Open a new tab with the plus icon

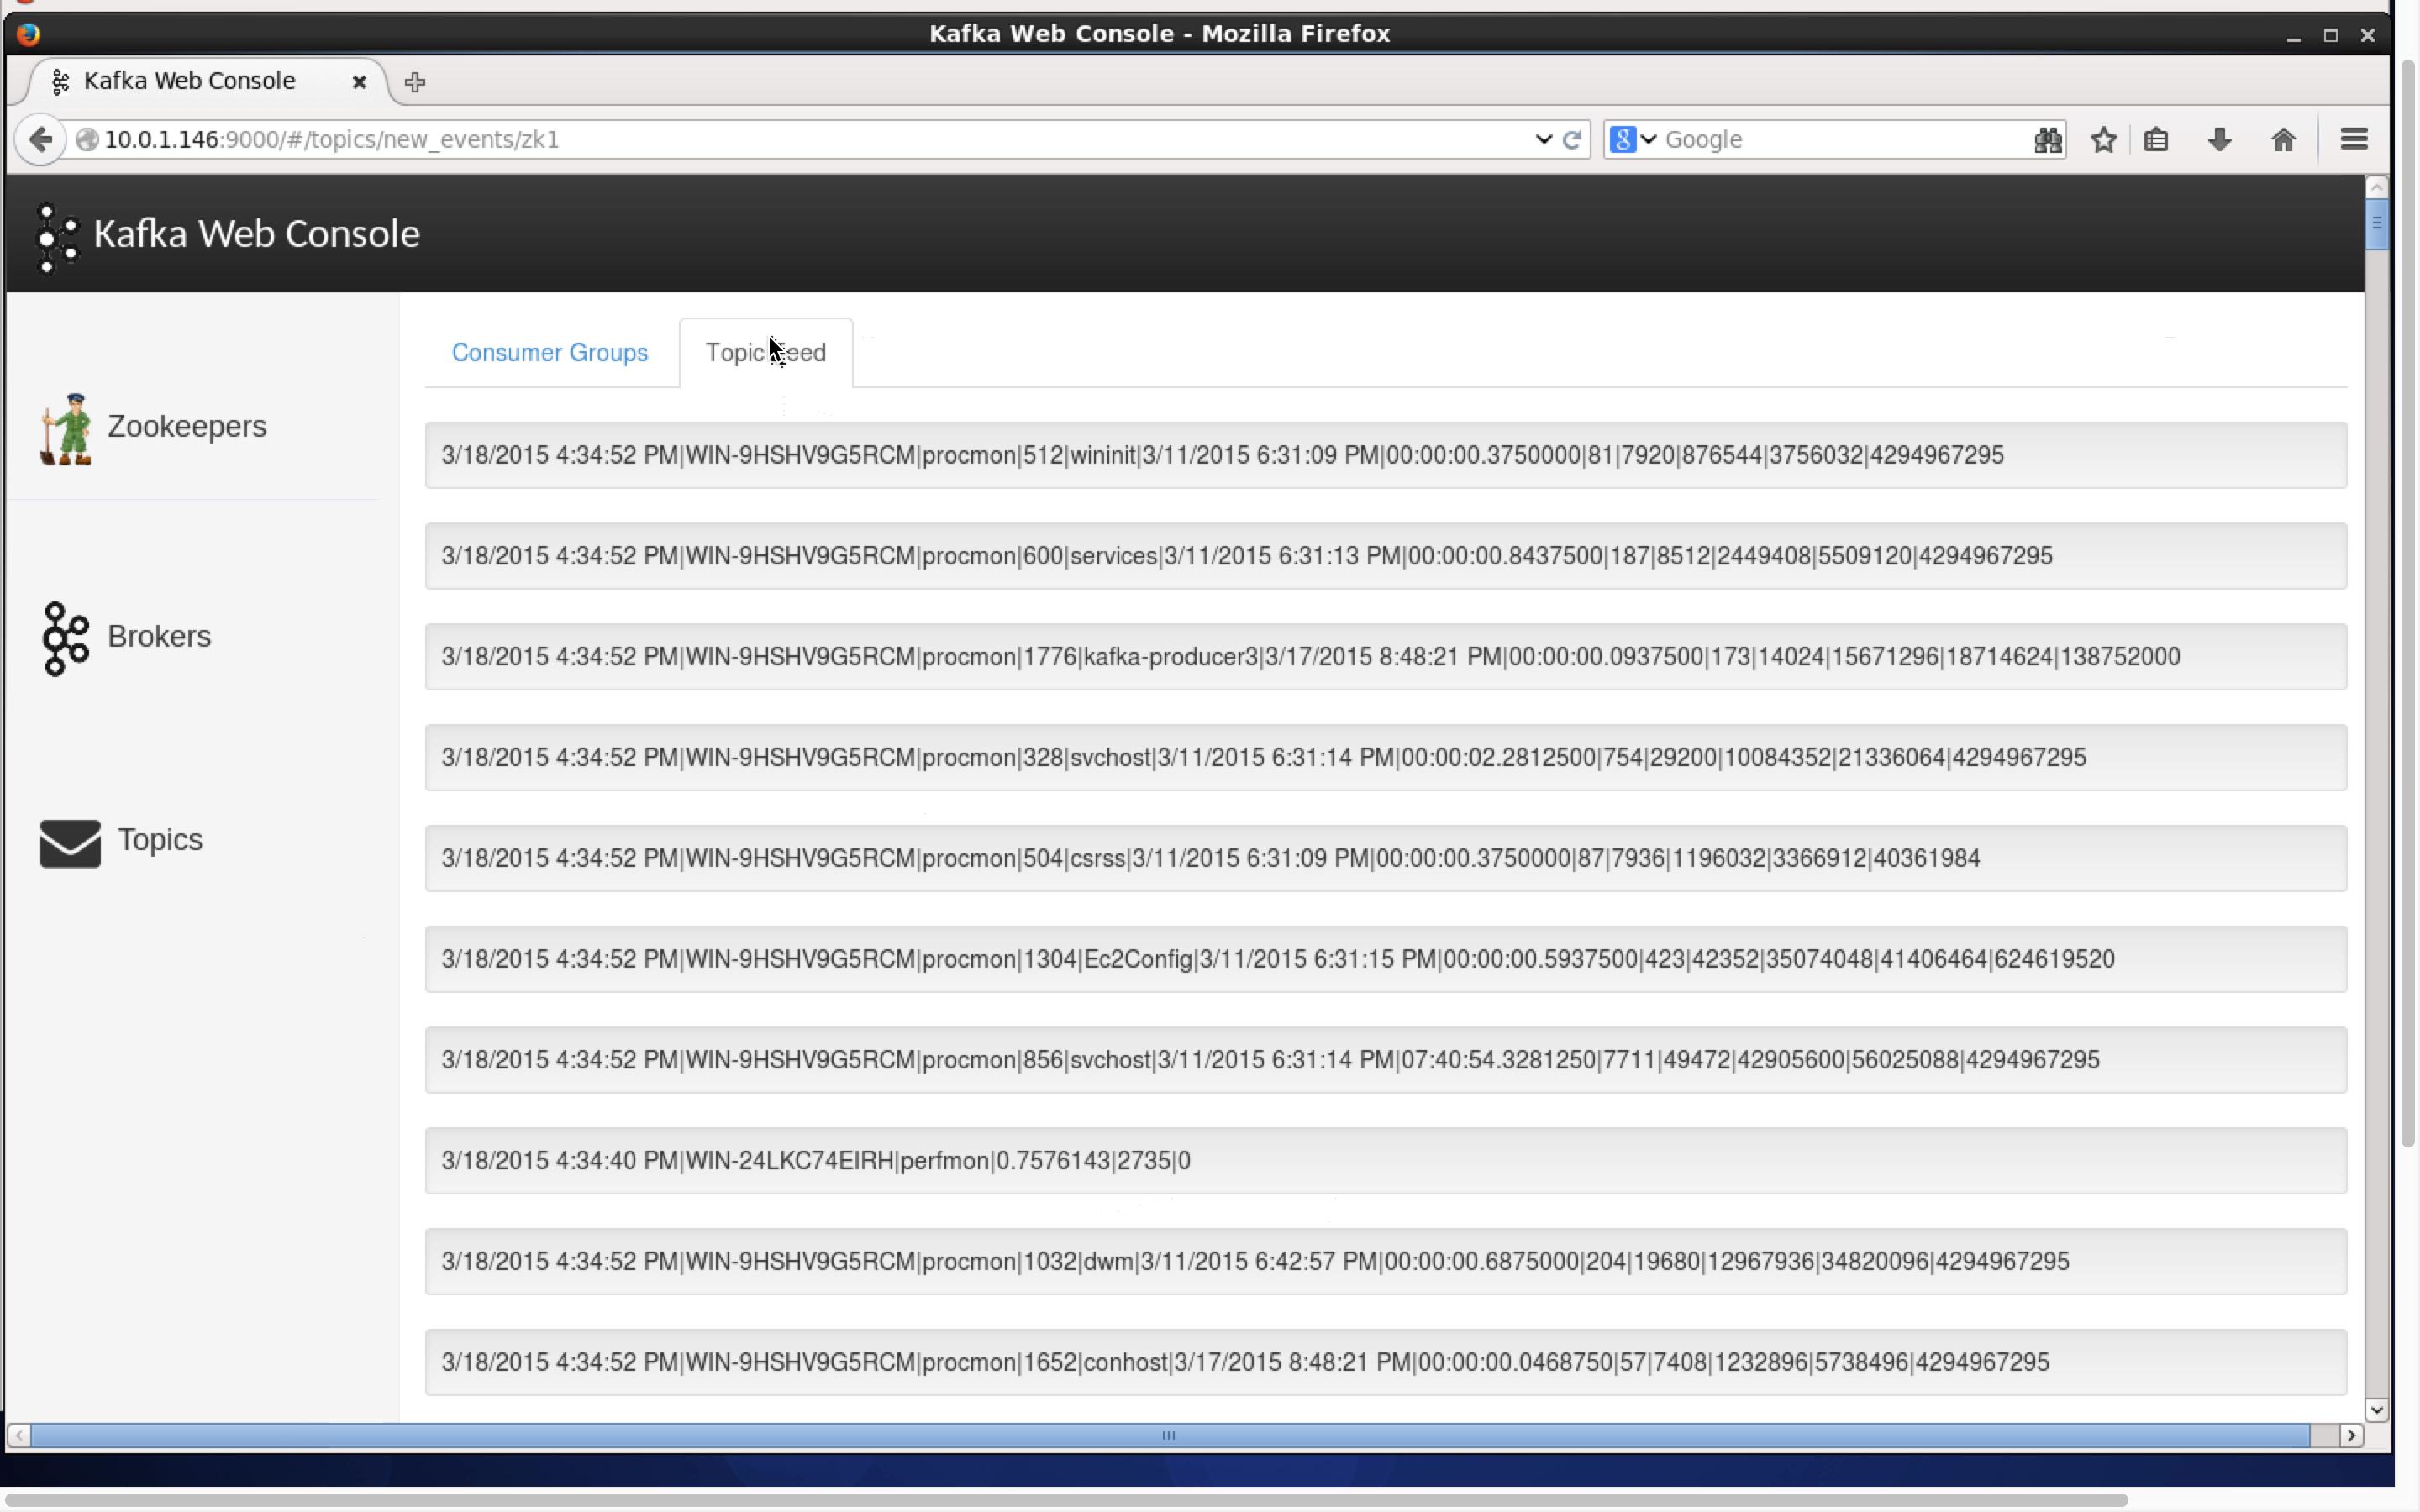pyautogui.click(x=415, y=82)
